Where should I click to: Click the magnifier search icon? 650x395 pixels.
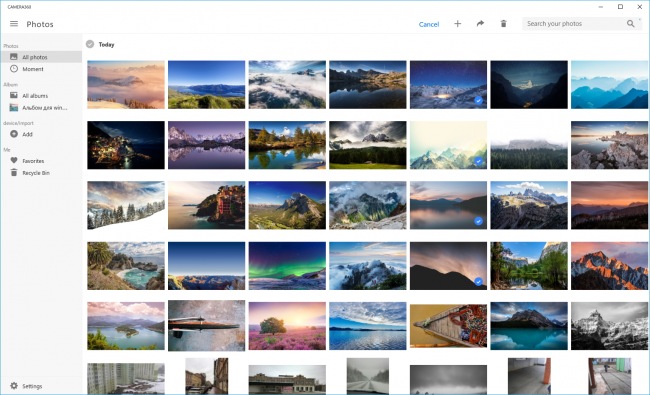coord(631,24)
